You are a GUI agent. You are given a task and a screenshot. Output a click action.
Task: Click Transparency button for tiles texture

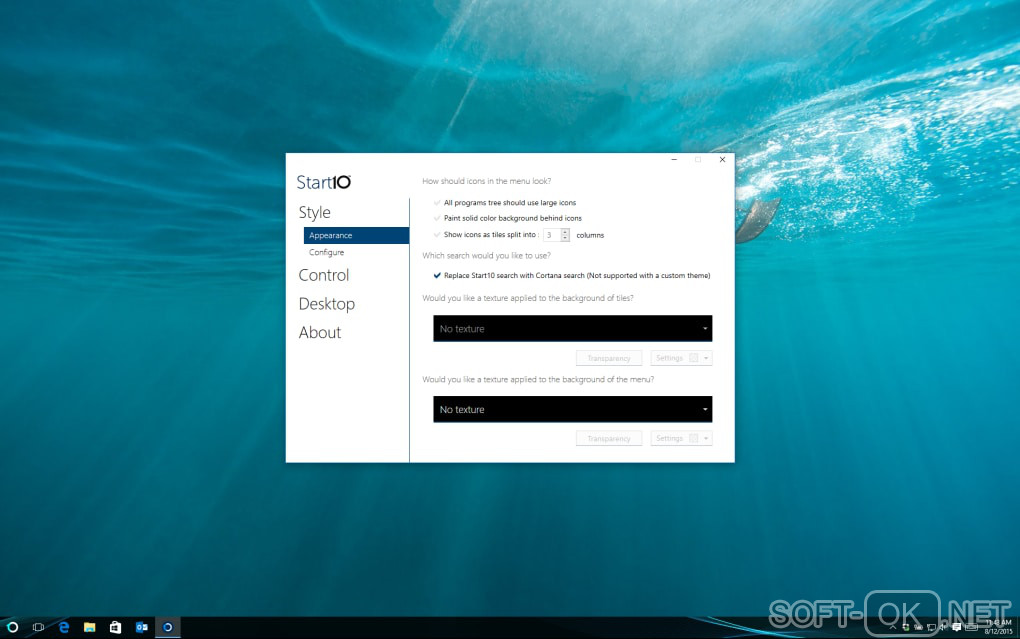pyautogui.click(x=609, y=358)
